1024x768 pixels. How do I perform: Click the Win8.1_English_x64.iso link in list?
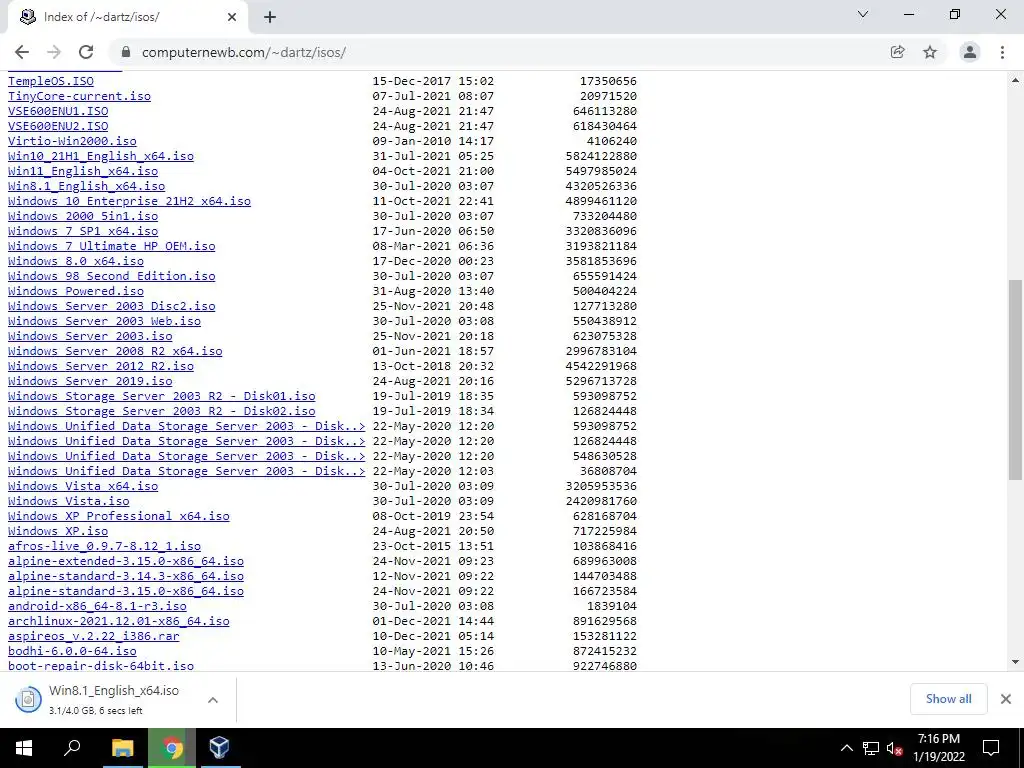tap(86, 186)
